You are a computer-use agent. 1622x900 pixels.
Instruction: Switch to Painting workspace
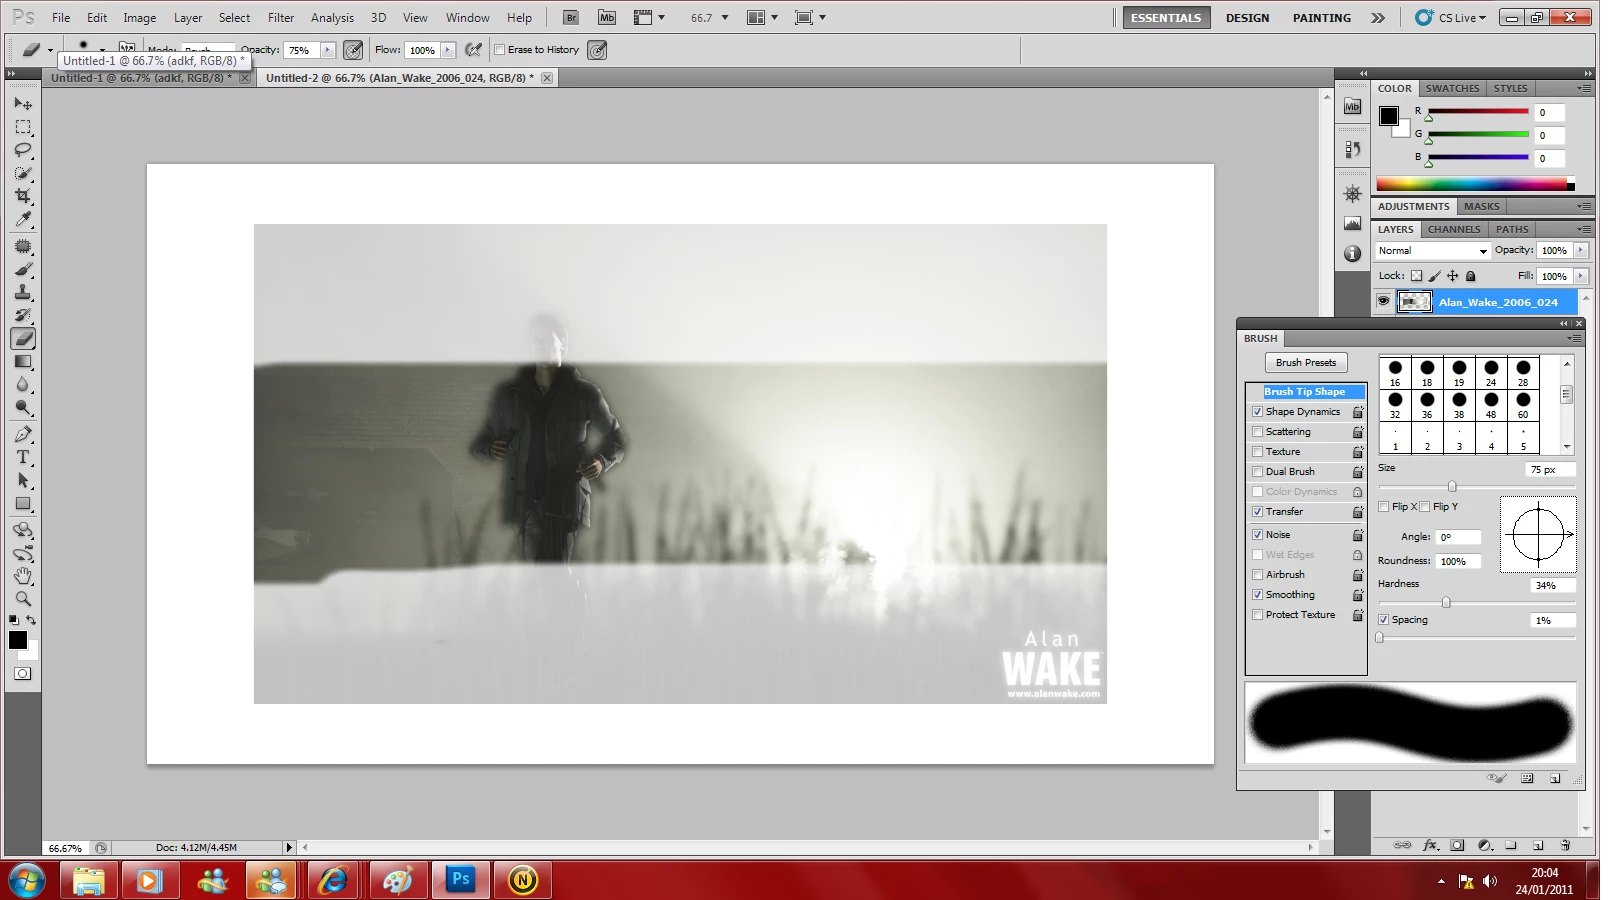click(x=1321, y=17)
